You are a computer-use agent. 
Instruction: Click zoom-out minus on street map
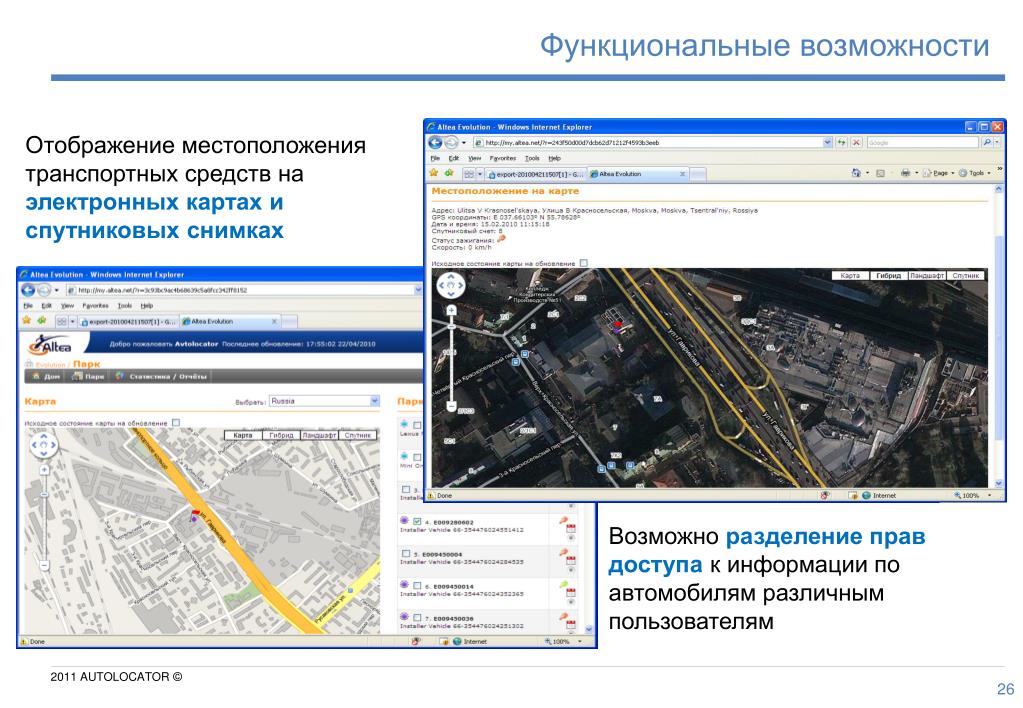coord(44,566)
